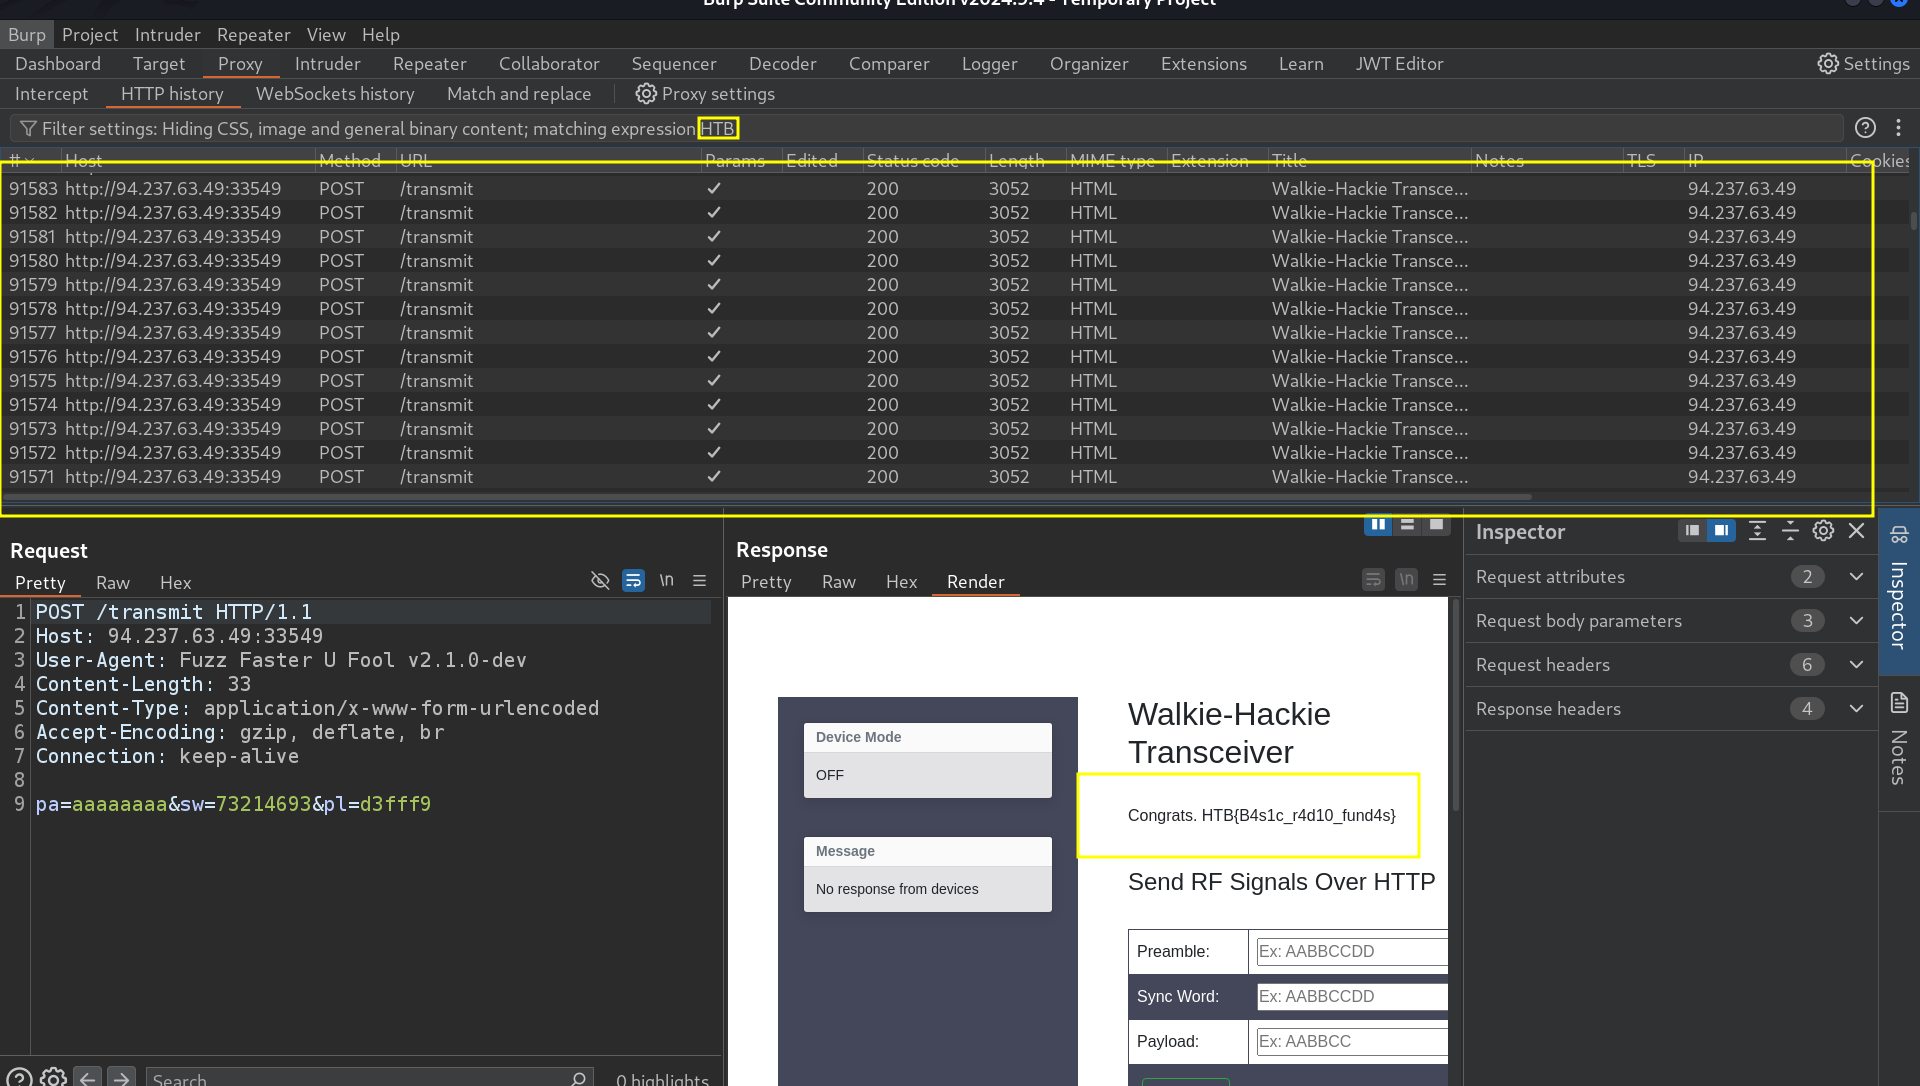Switch Response view to Pretty
The height and width of the screenshot is (1086, 1920).
pyautogui.click(x=766, y=582)
